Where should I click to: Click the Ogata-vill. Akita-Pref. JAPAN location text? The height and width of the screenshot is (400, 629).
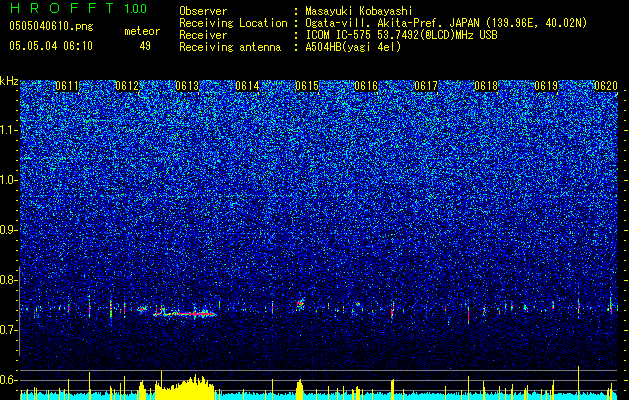coord(446,23)
